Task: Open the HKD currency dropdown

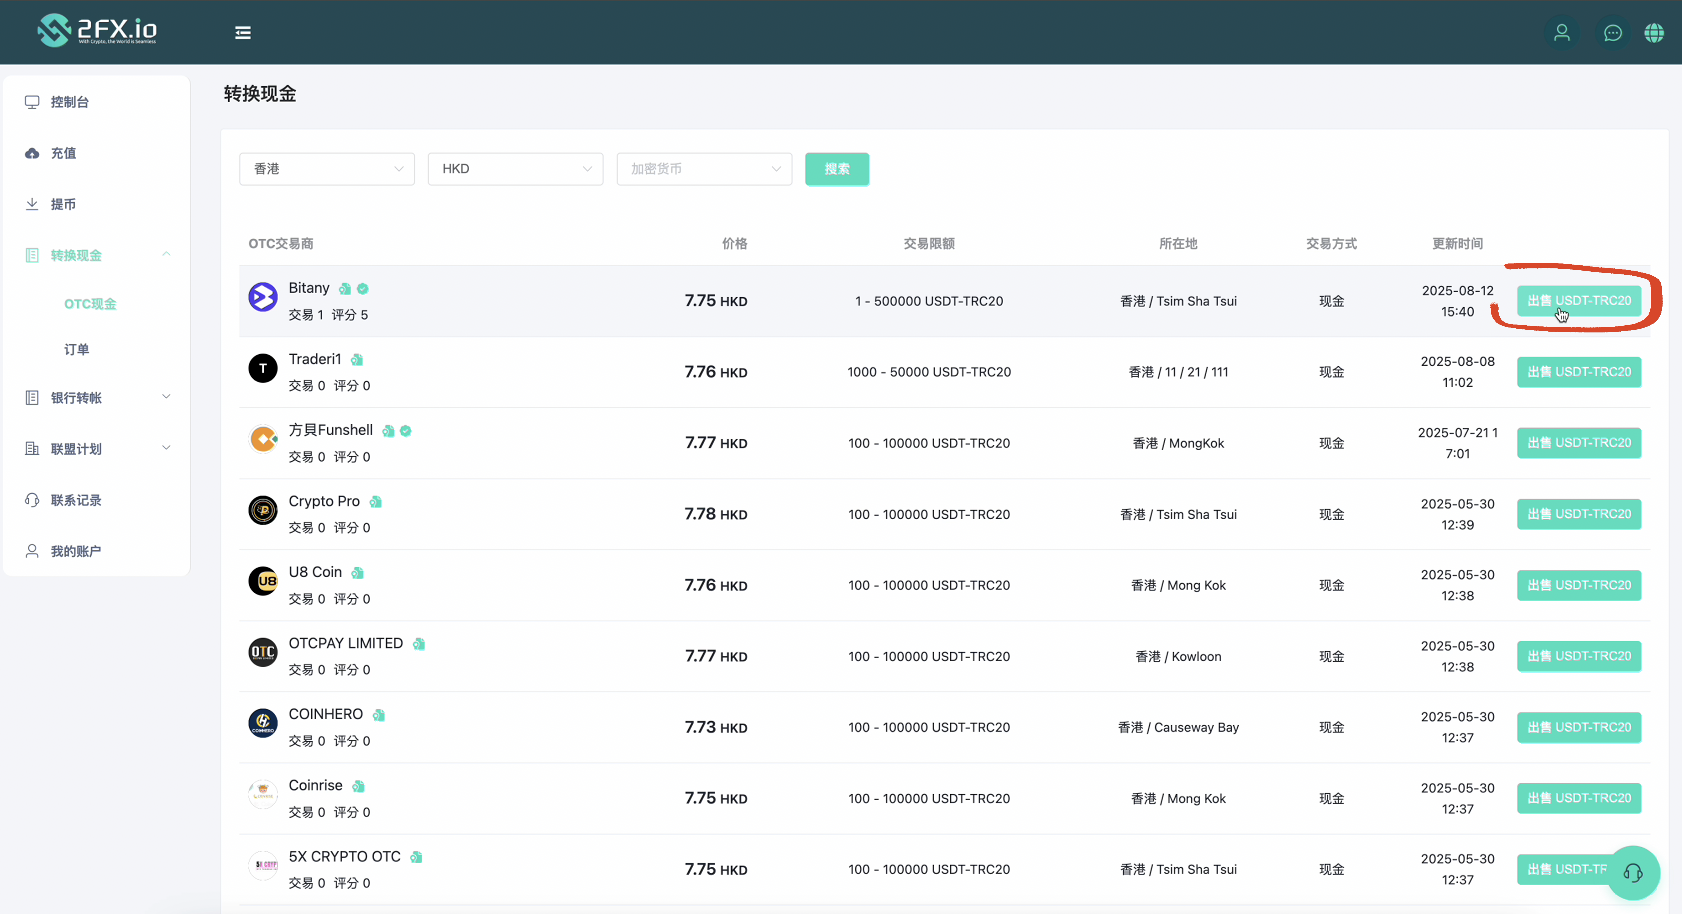Action: click(515, 169)
